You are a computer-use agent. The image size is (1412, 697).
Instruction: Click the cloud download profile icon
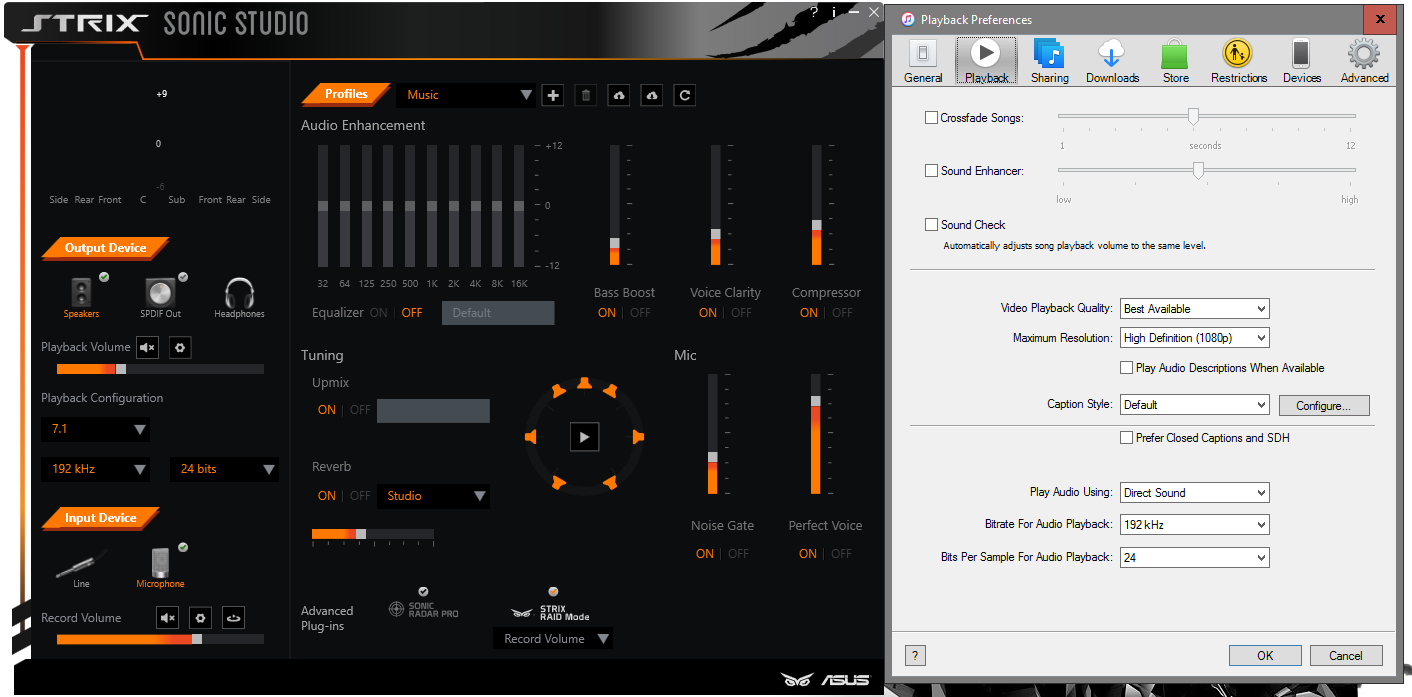pyautogui.click(x=652, y=95)
